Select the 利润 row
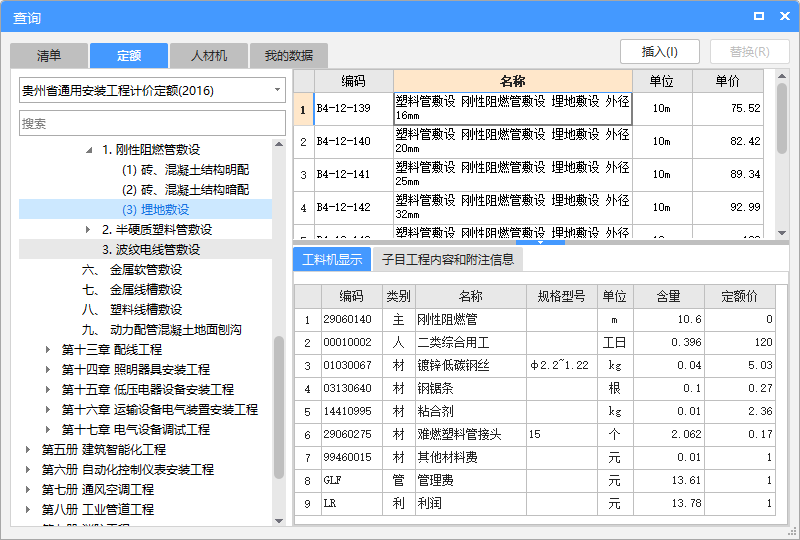Screen dimensions: 800x540 point(535,504)
